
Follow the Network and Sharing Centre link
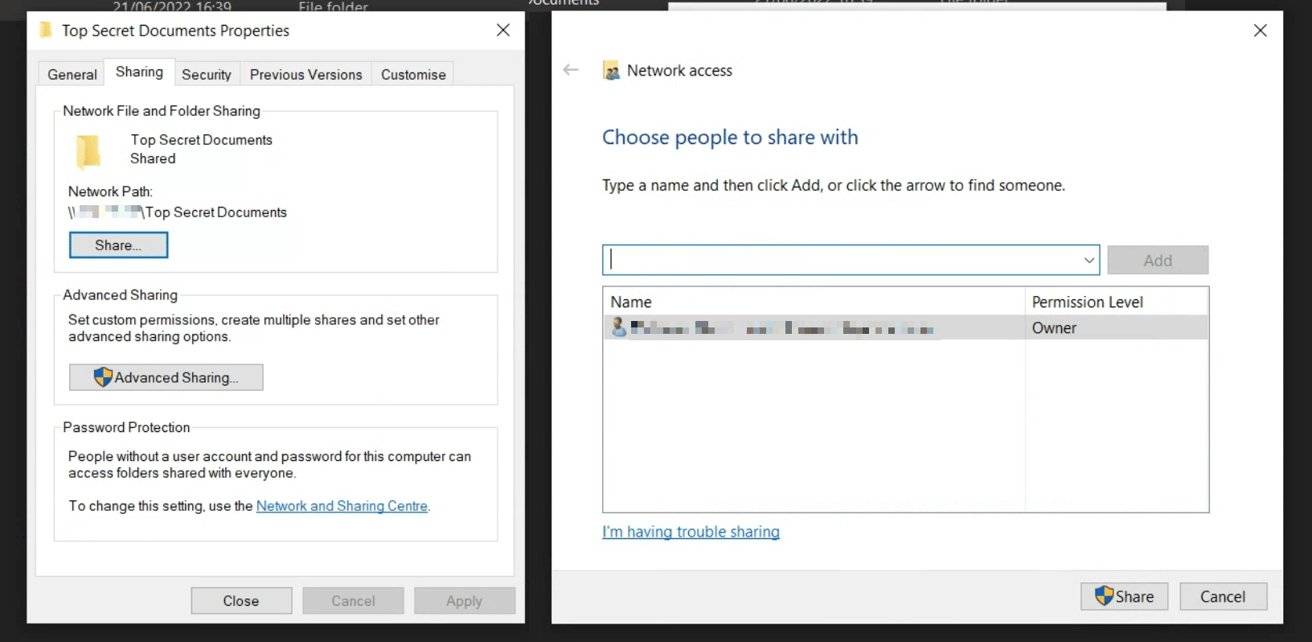(342, 506)
